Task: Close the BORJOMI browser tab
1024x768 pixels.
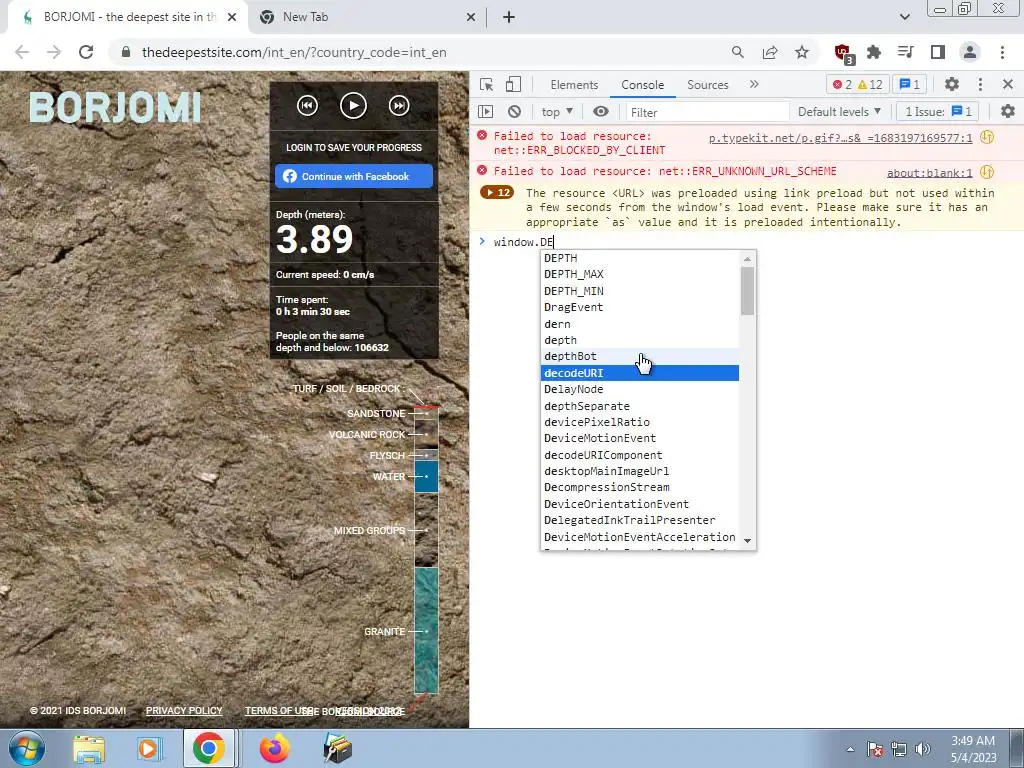Action: (x=232, y=17)
